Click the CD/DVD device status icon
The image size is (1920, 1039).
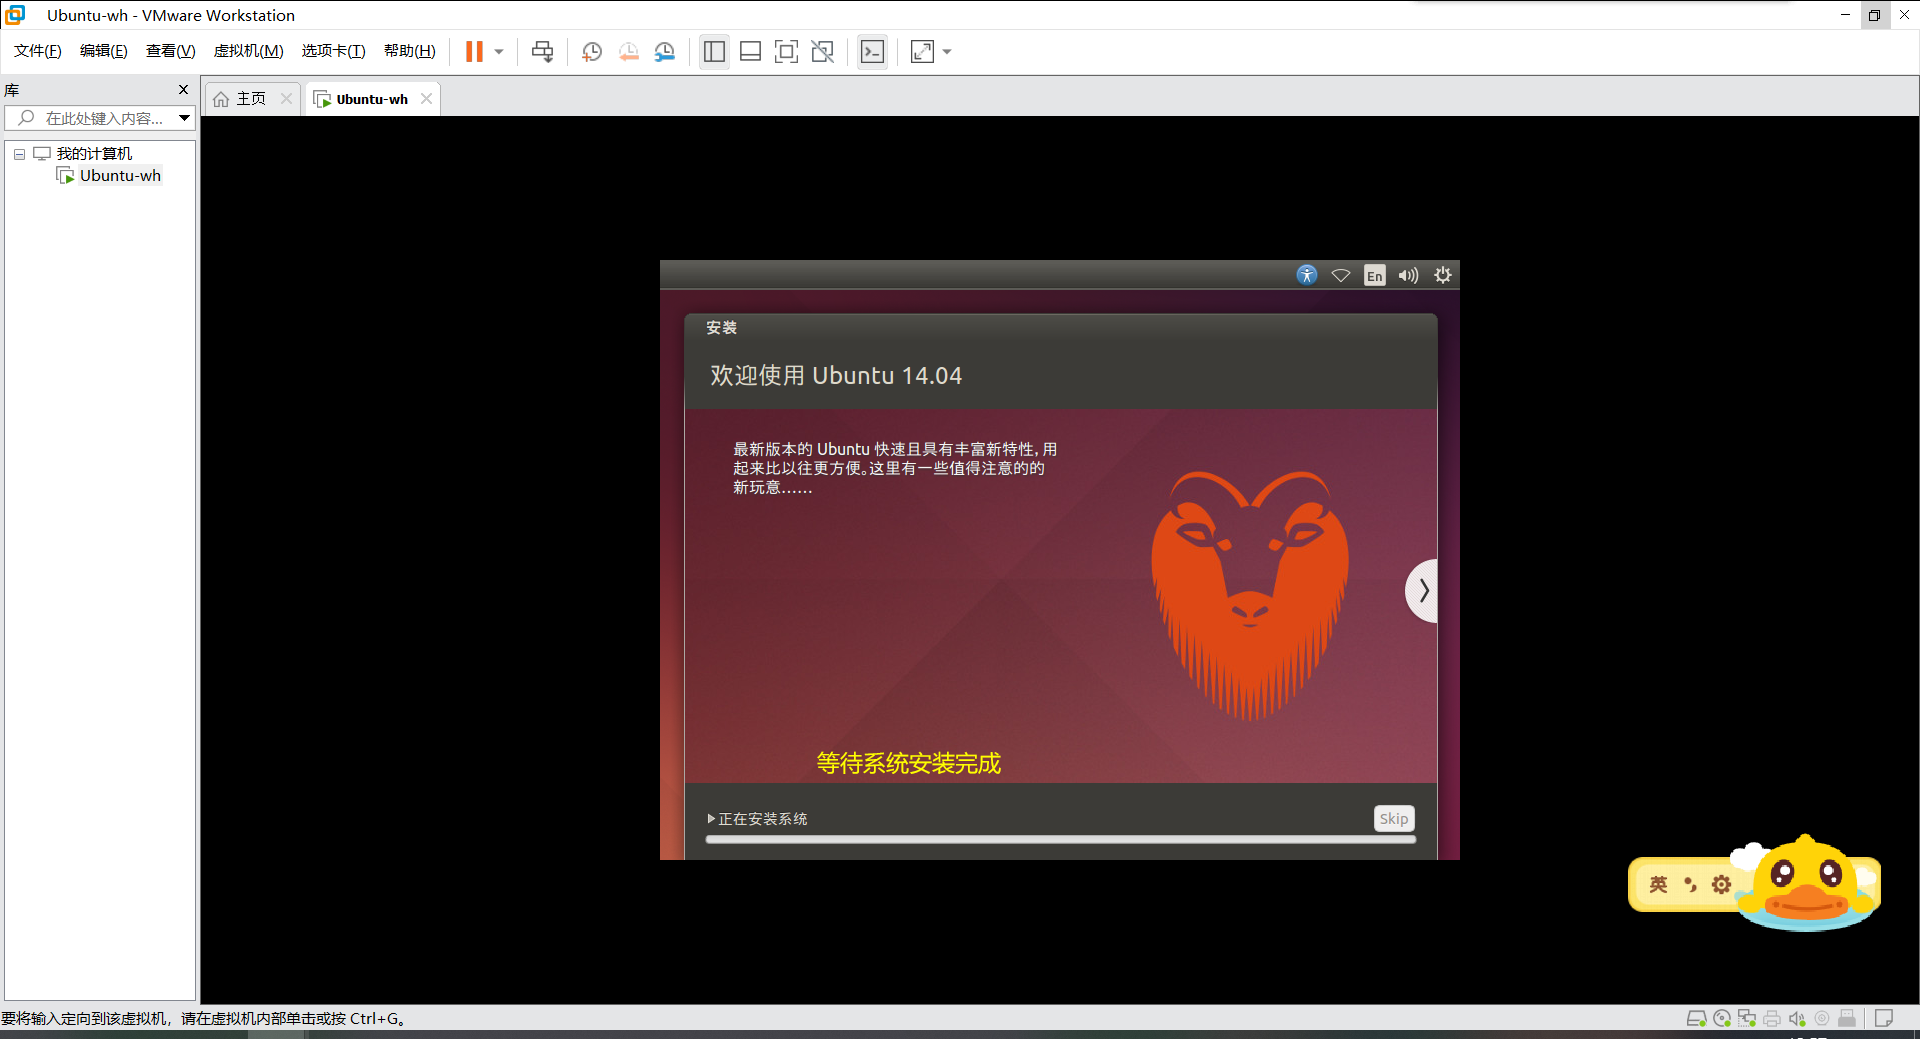click(1722, 1019)
